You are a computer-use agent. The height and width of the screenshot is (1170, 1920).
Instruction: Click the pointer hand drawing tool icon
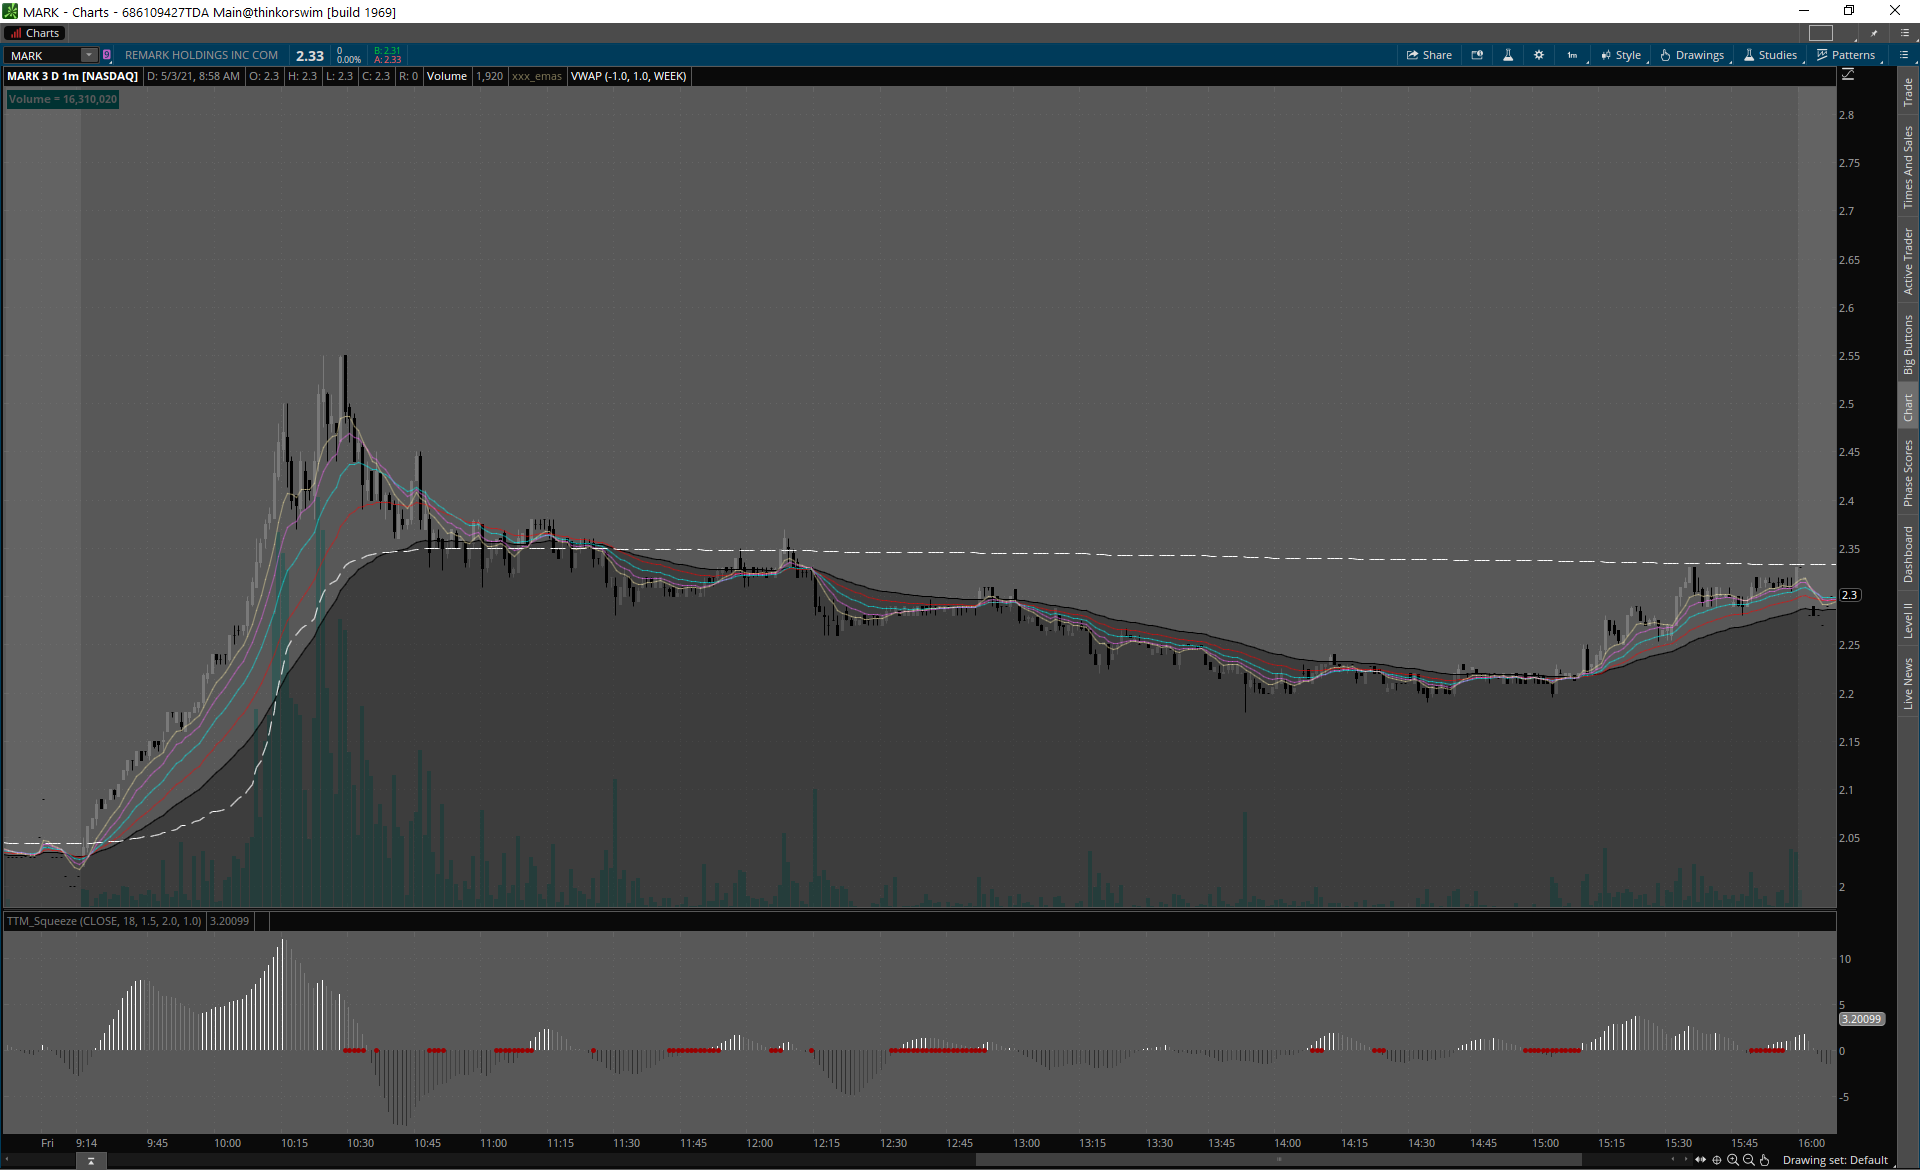coord(1765,1160)
